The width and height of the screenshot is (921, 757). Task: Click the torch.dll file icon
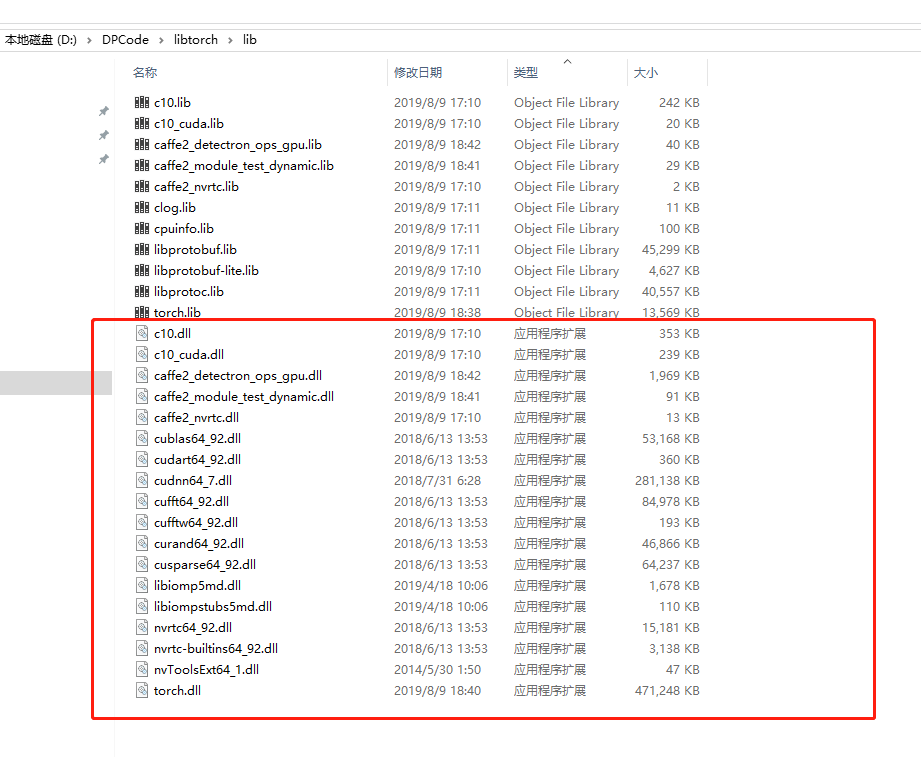click(x=141, y=691)
